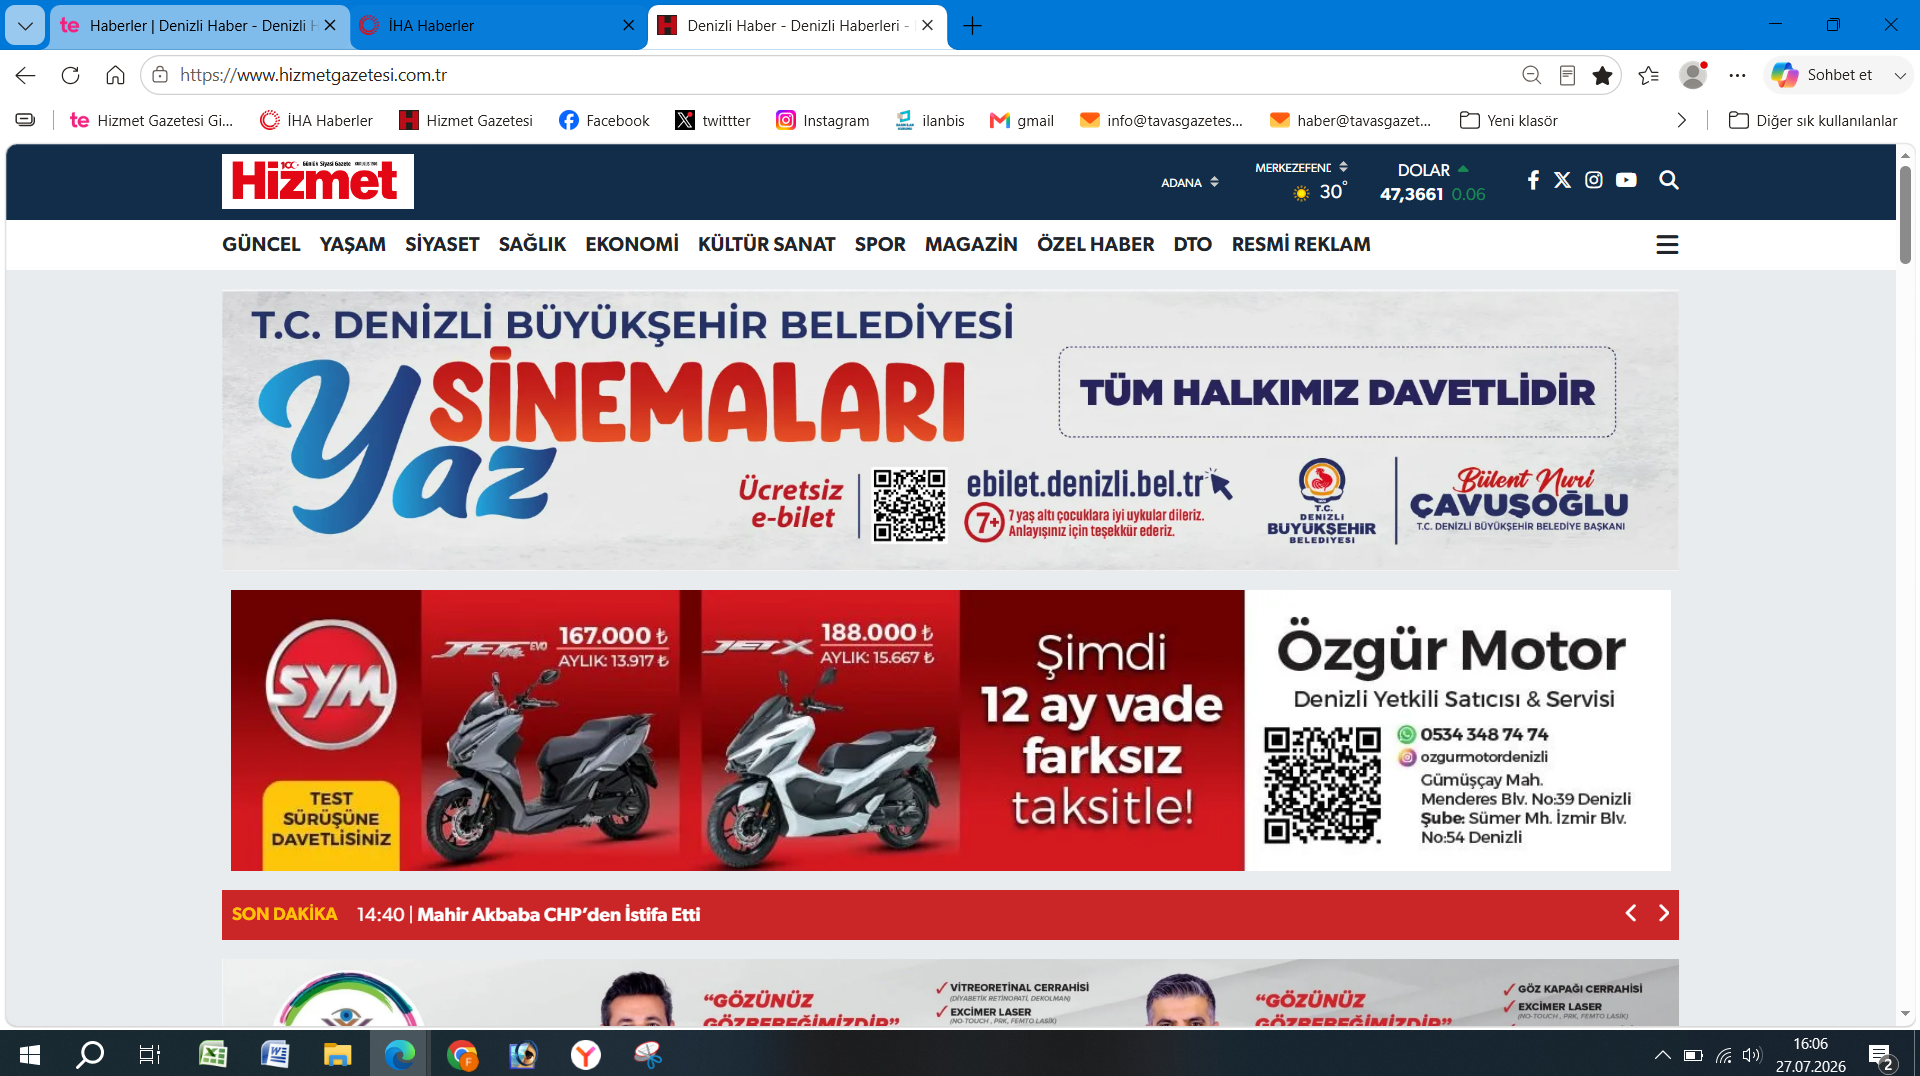Open the Yeni klasör bookmark folder
Image resolution: width=1920 pixels, height=1076 pixels.
[1509, 120]
